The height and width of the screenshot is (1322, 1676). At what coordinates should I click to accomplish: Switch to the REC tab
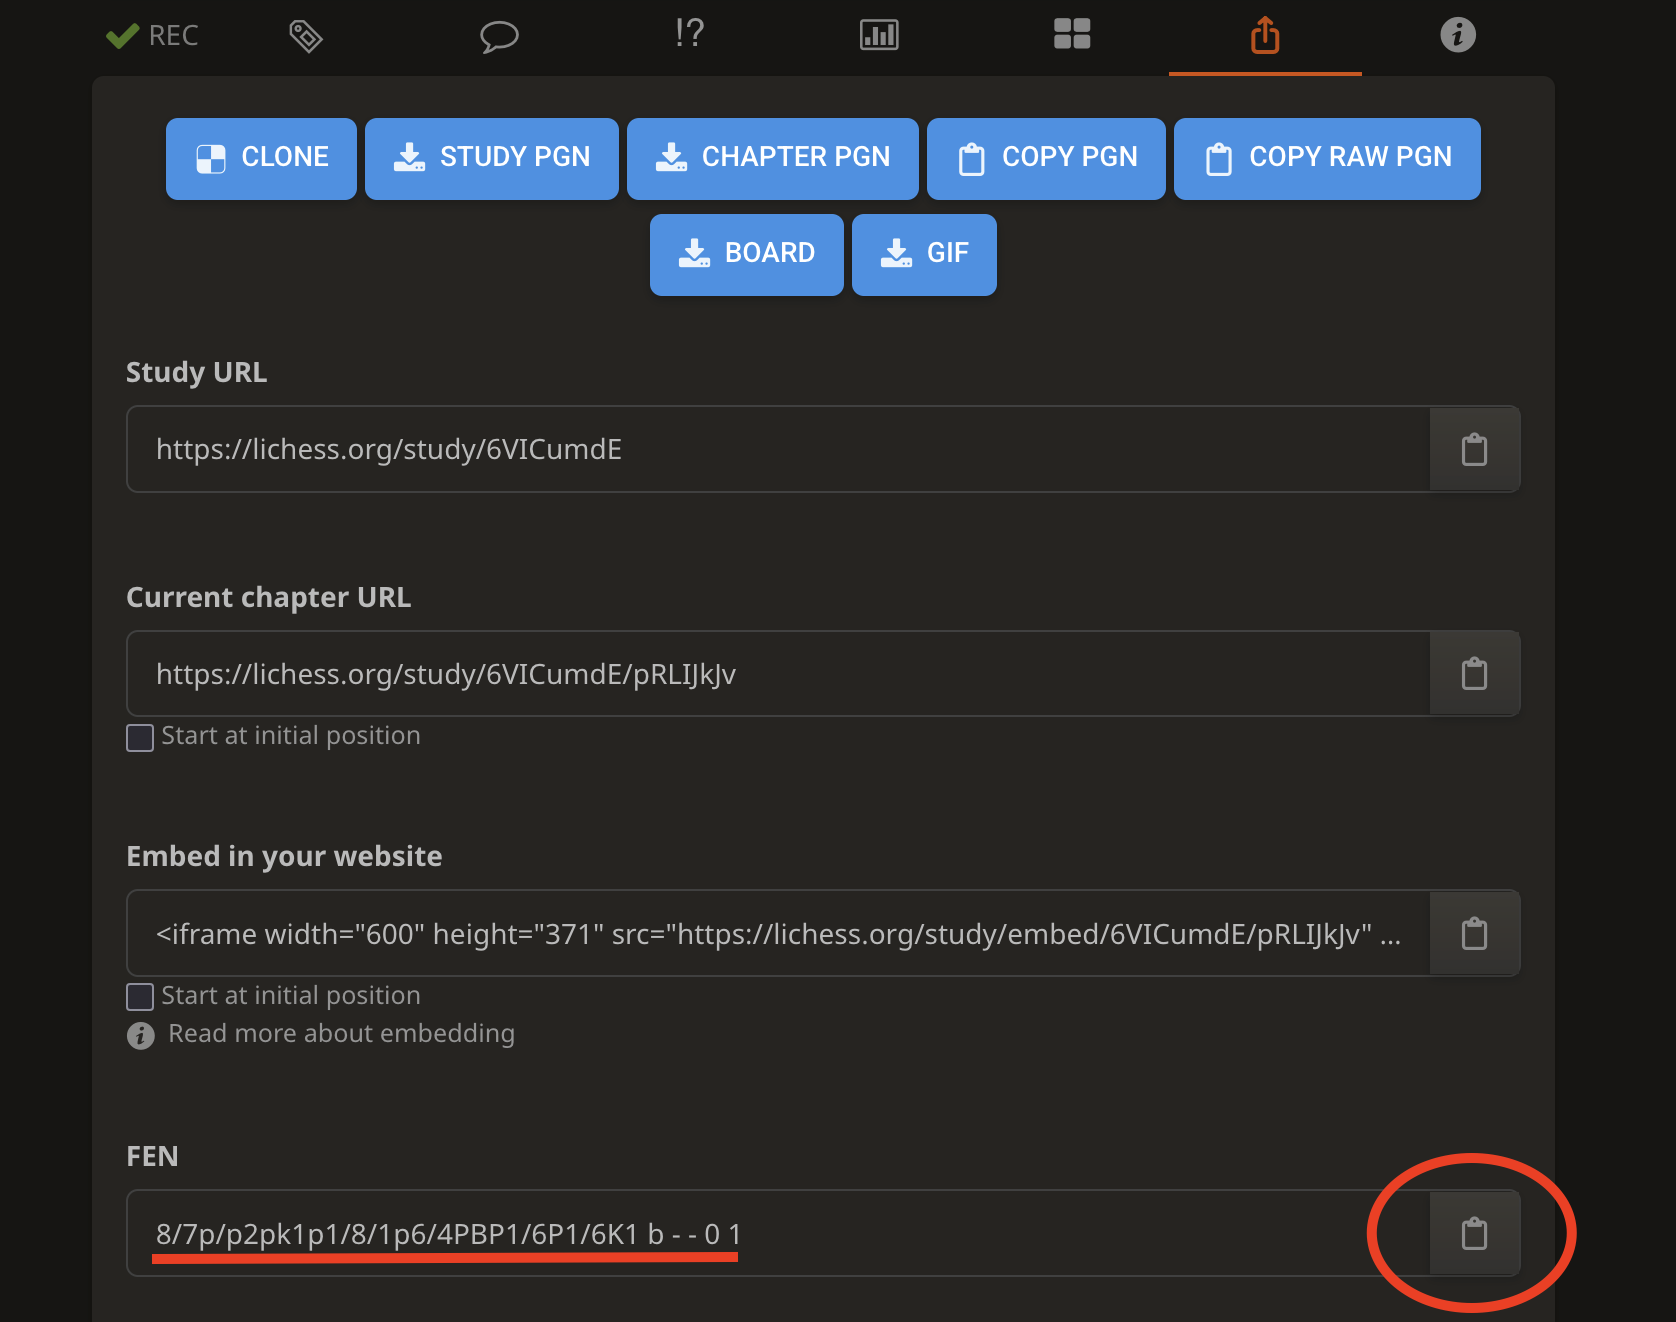point(153,35)
